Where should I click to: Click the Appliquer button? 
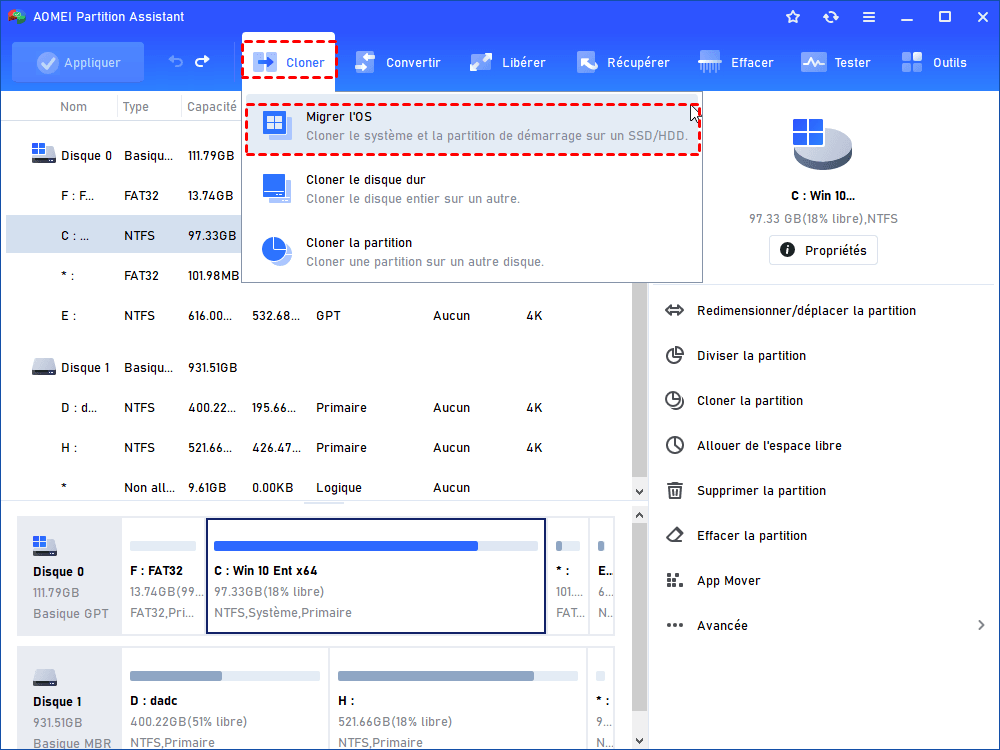78,62
